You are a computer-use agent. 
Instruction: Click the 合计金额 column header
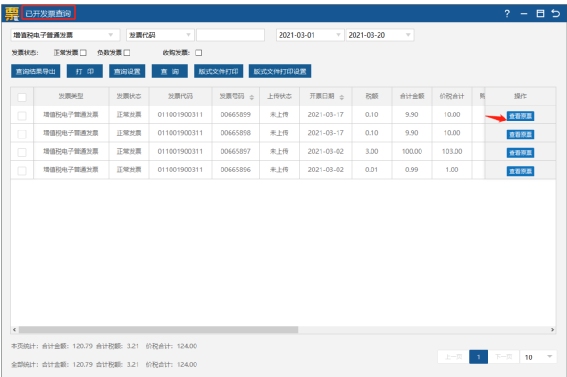click(412, 96)
